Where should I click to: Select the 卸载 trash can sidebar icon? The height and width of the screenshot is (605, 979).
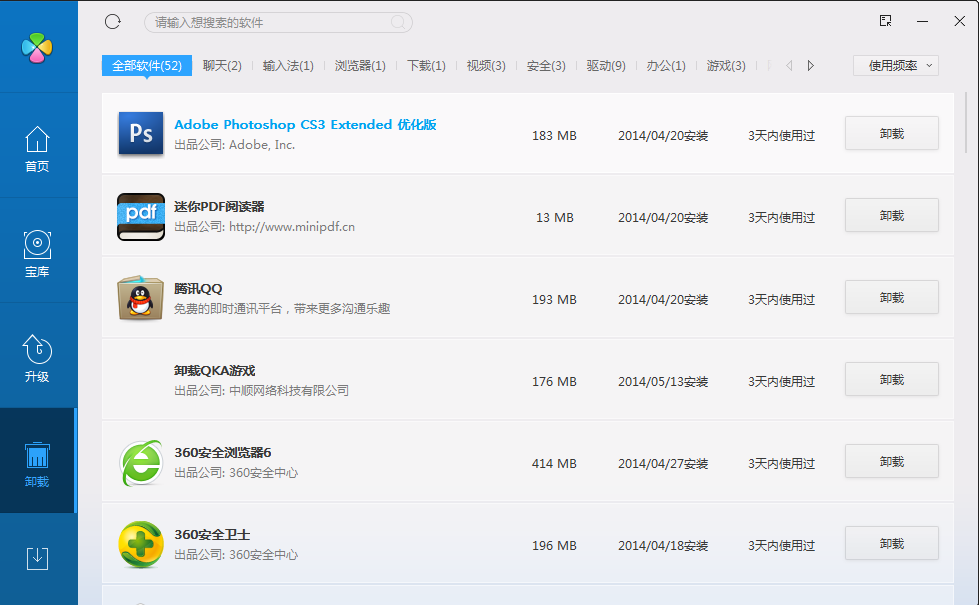click(37, 464)
